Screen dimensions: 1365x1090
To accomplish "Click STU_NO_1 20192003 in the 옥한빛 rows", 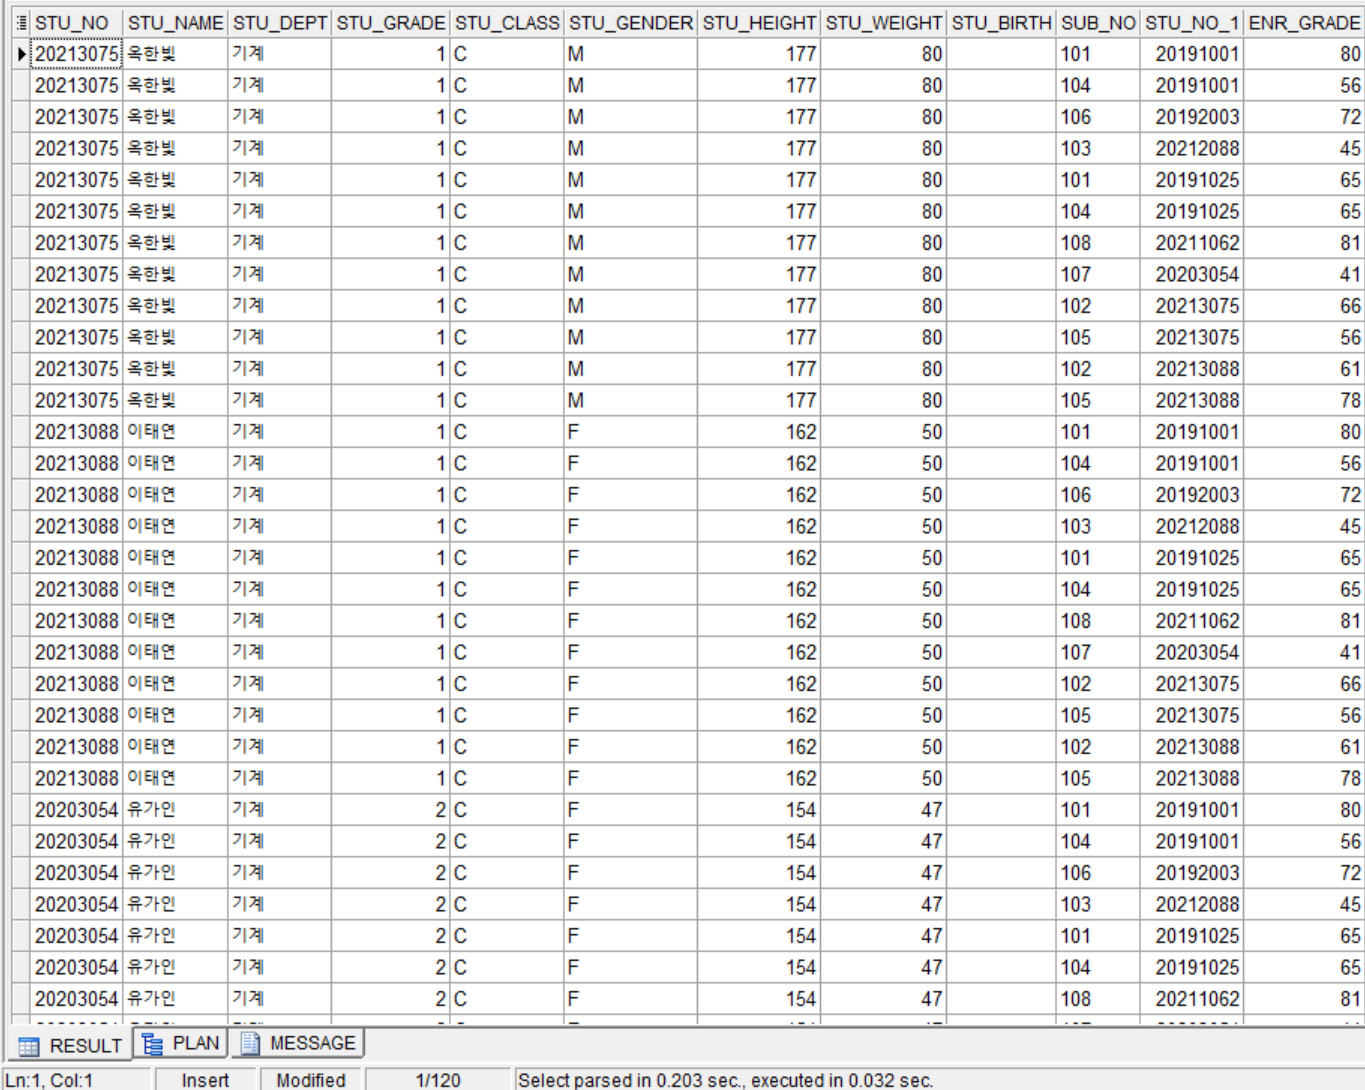I will 1192,117.
